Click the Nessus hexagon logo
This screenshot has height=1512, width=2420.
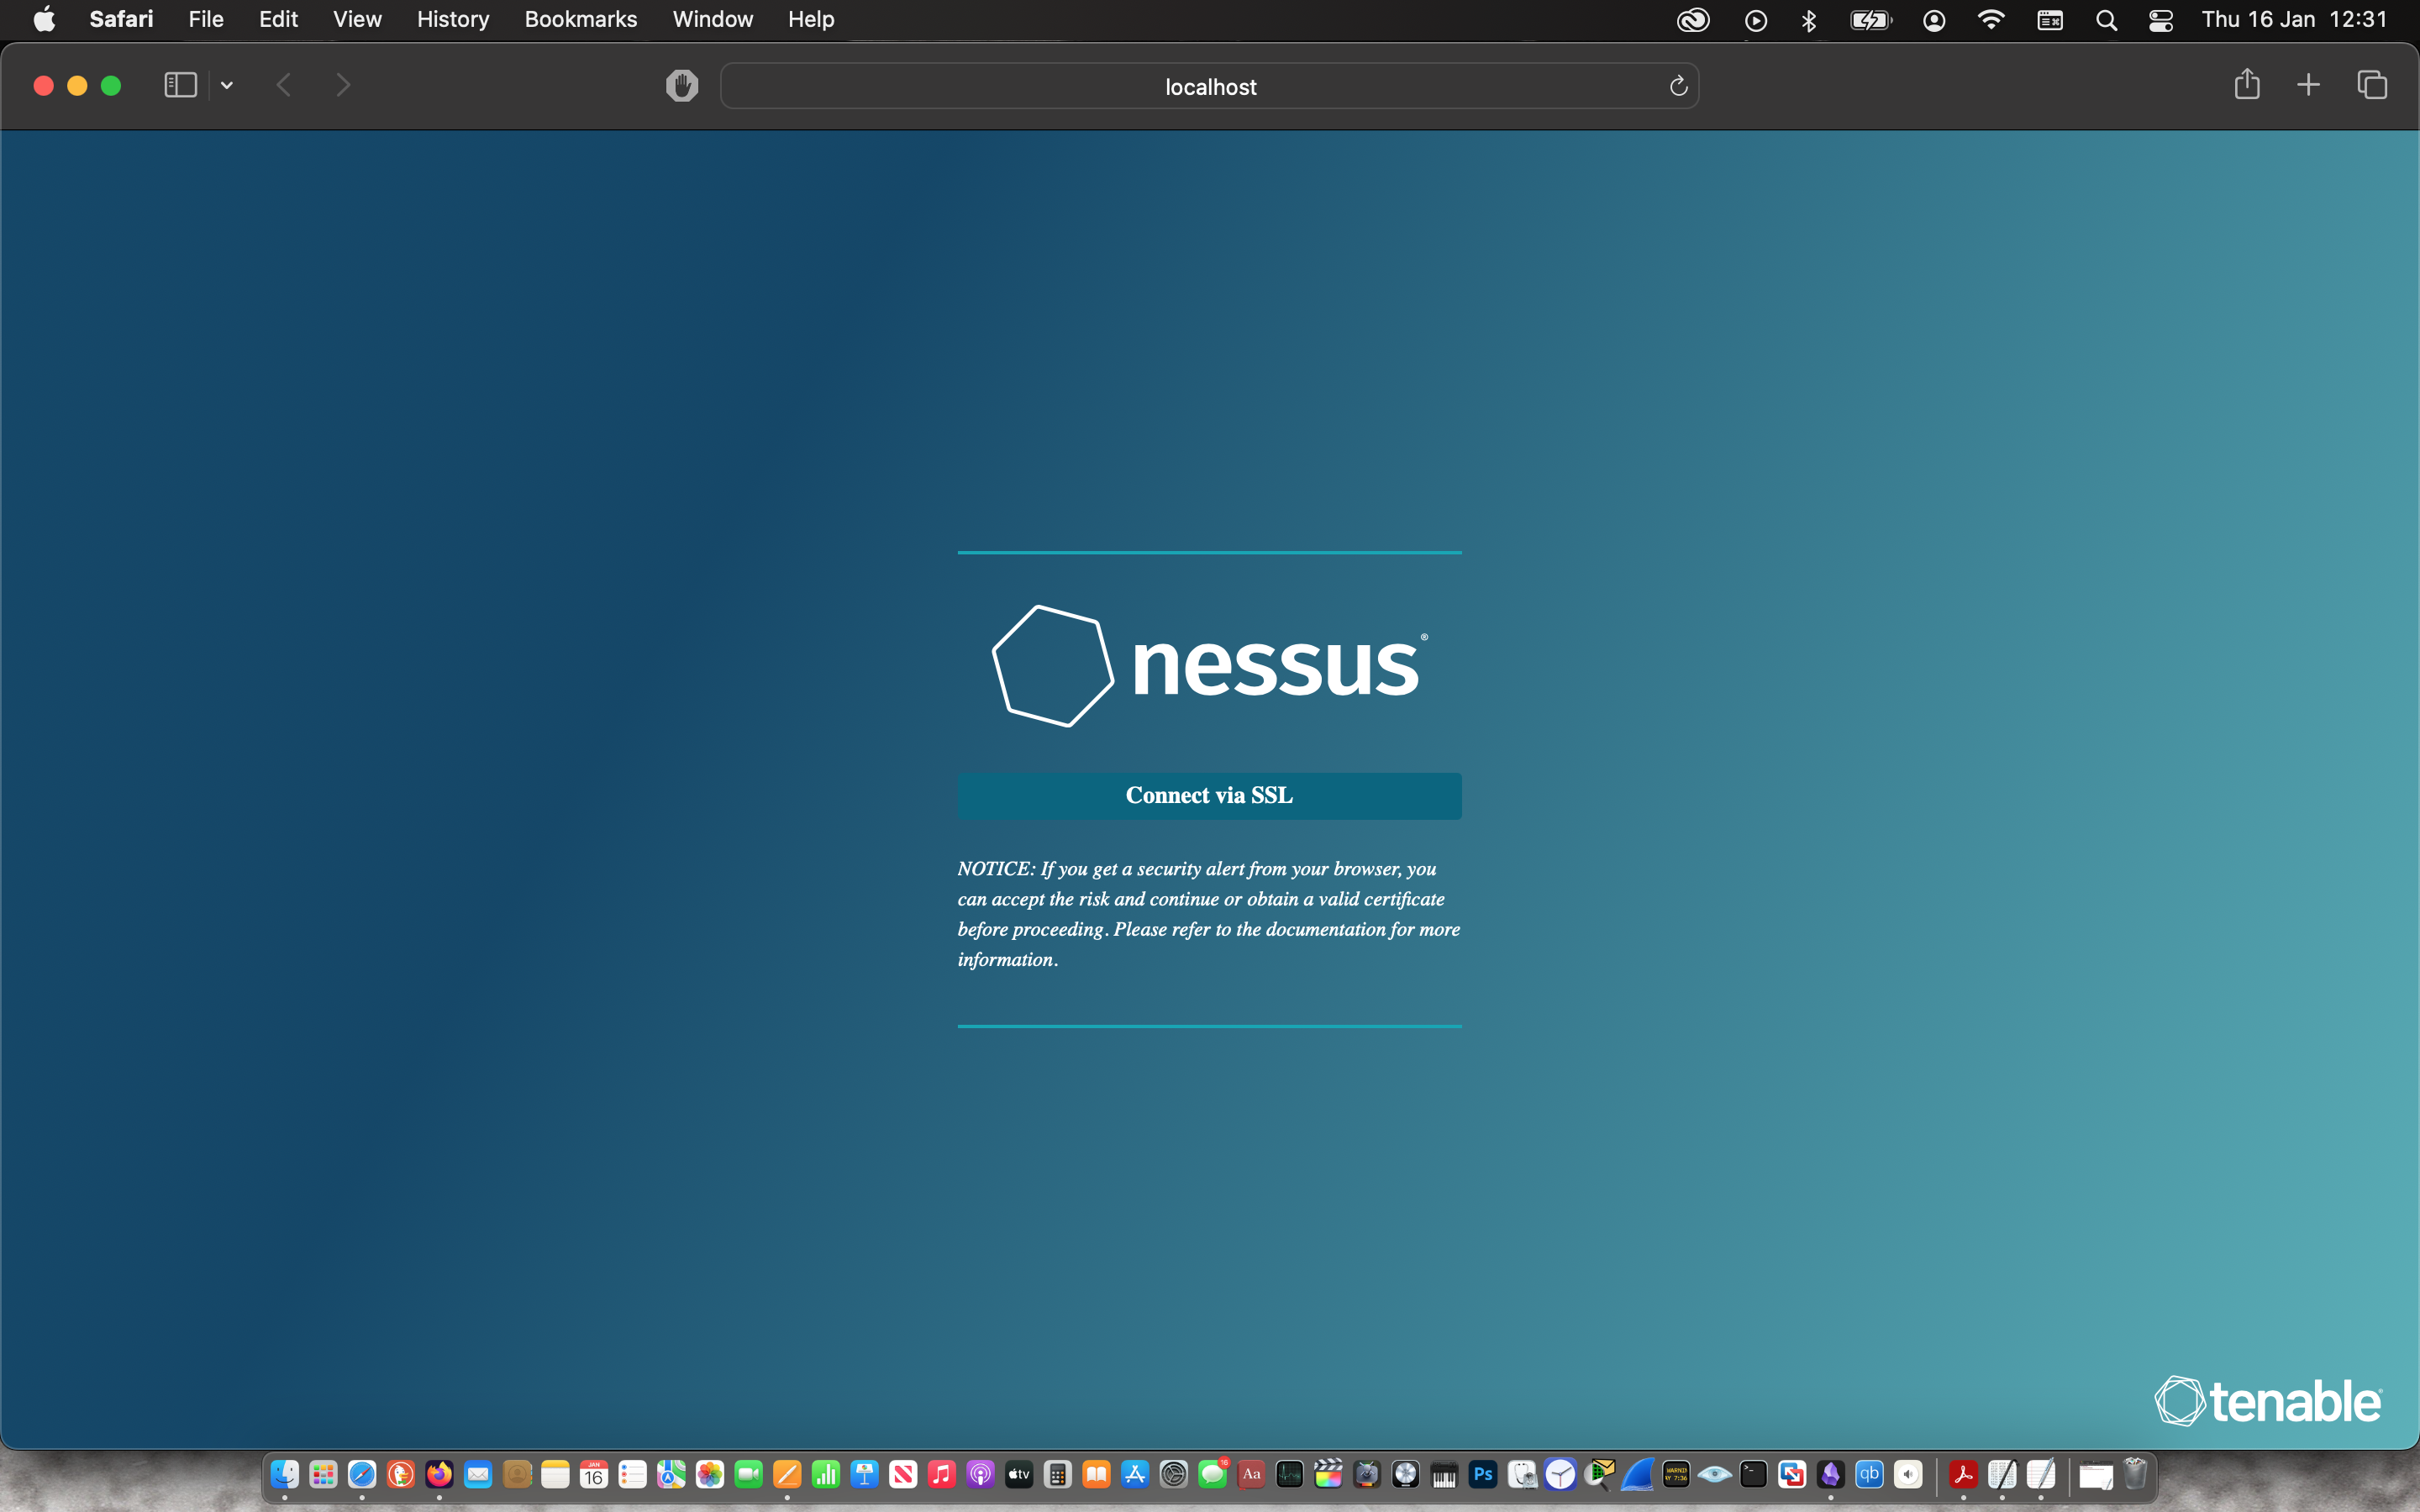point(1052,666)
